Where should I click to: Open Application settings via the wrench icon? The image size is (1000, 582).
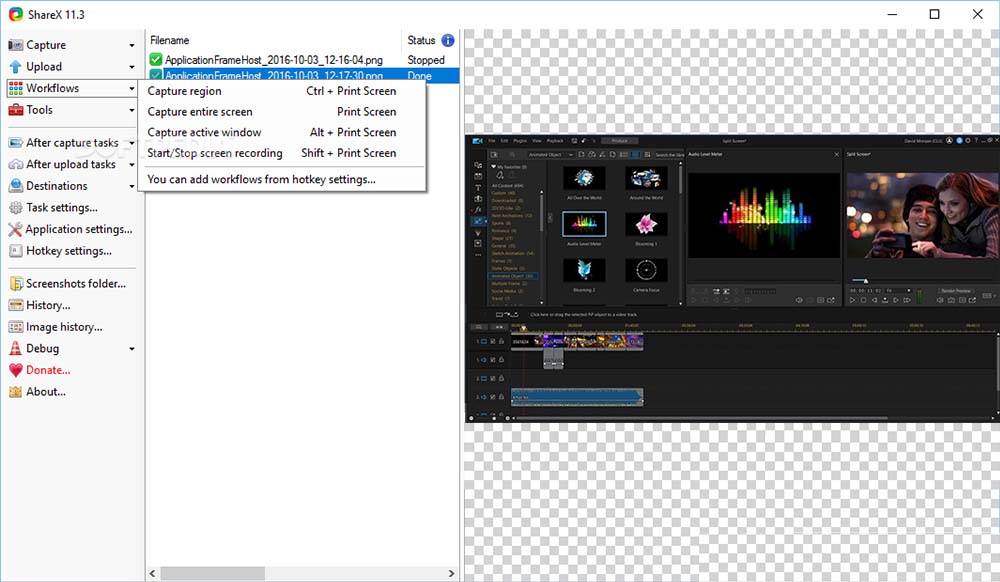[13, 229]
